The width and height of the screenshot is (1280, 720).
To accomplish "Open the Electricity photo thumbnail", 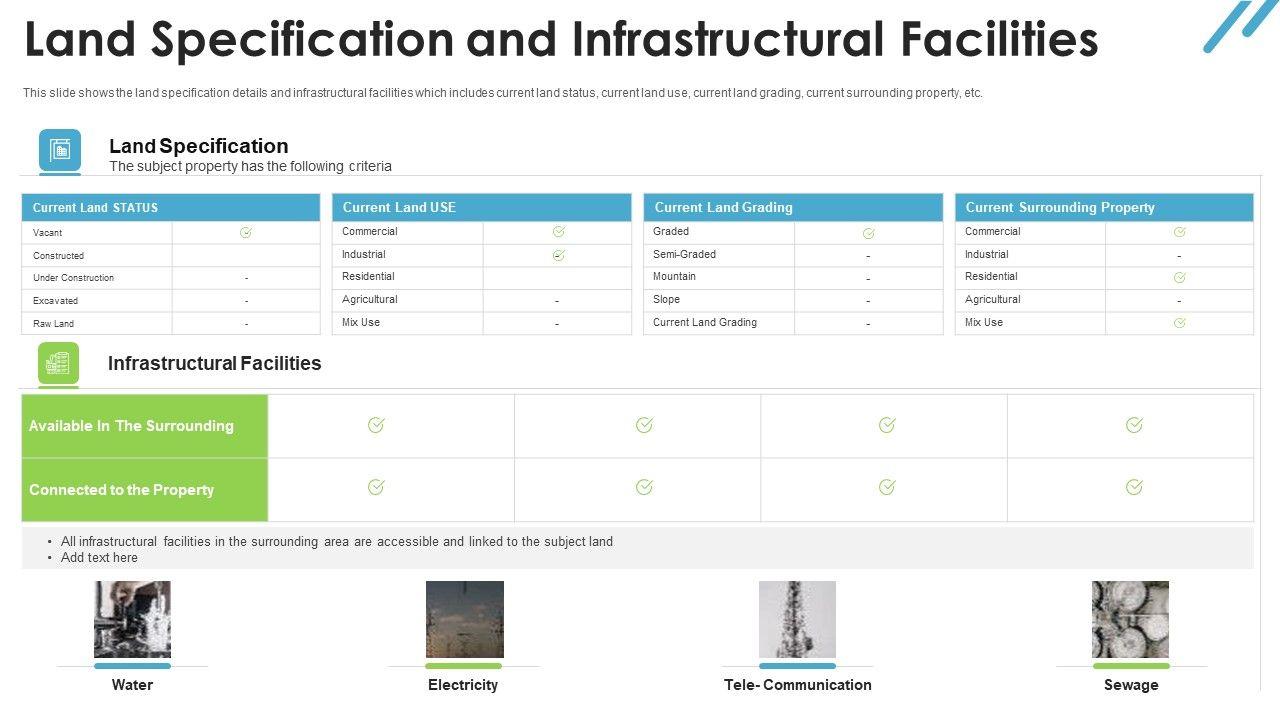I will coord(465,620).
